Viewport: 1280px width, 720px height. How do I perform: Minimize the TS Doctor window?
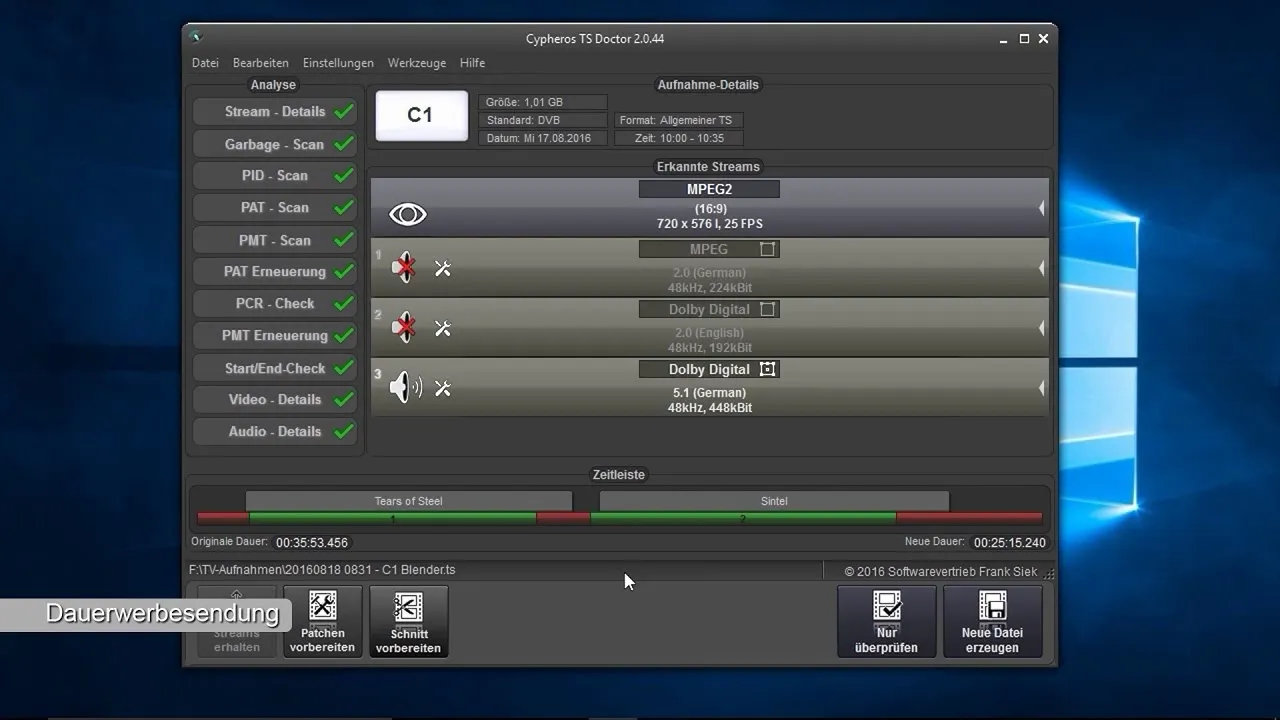point(1004,39)
